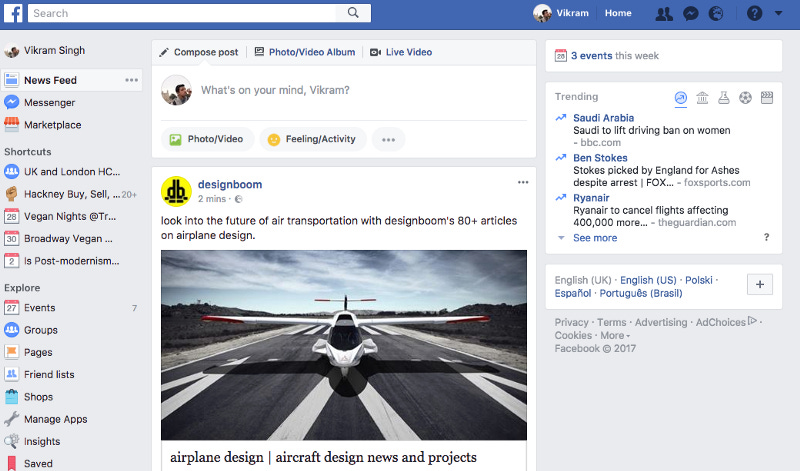
Task: Switch language to Polski
Action: 698,280
